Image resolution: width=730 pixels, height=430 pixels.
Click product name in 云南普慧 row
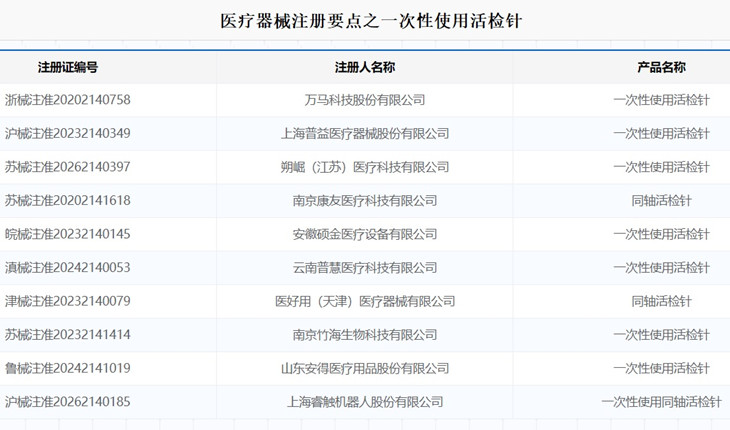pos(661,267)
